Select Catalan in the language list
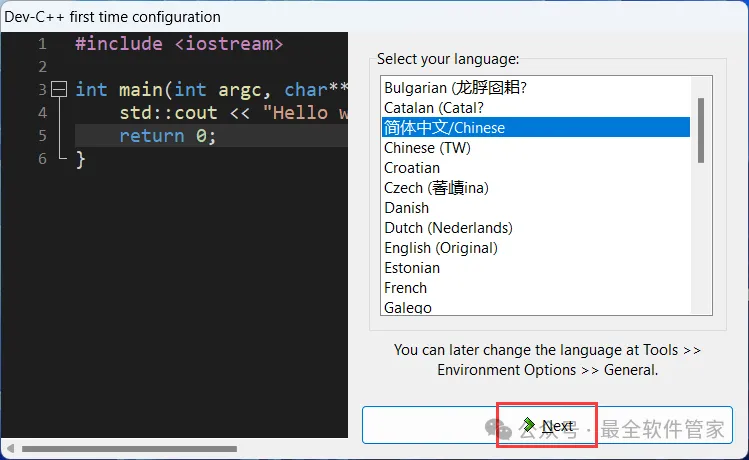Viewport: 749px width, 460px height. pyautogui.click(x=535, y=108)
